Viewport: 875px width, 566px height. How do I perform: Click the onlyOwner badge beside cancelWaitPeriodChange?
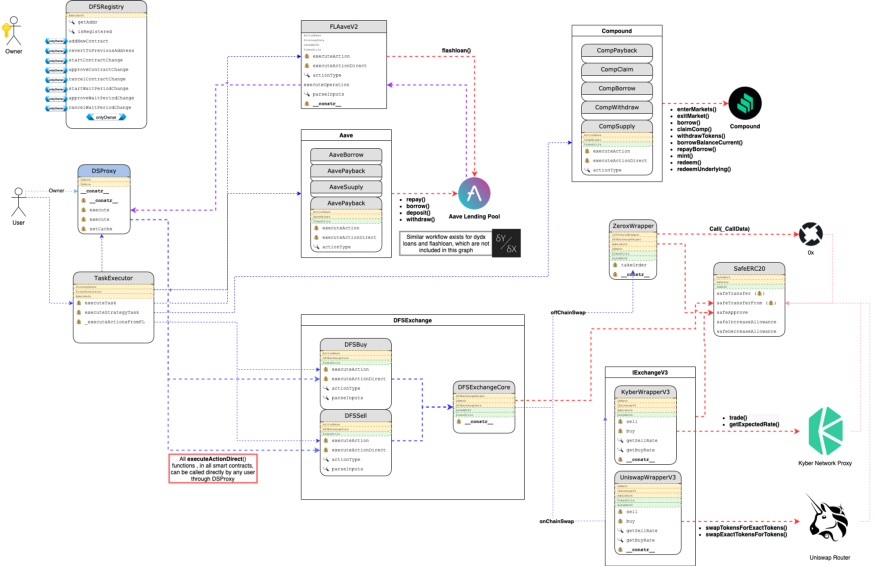(x=56, y=108)
